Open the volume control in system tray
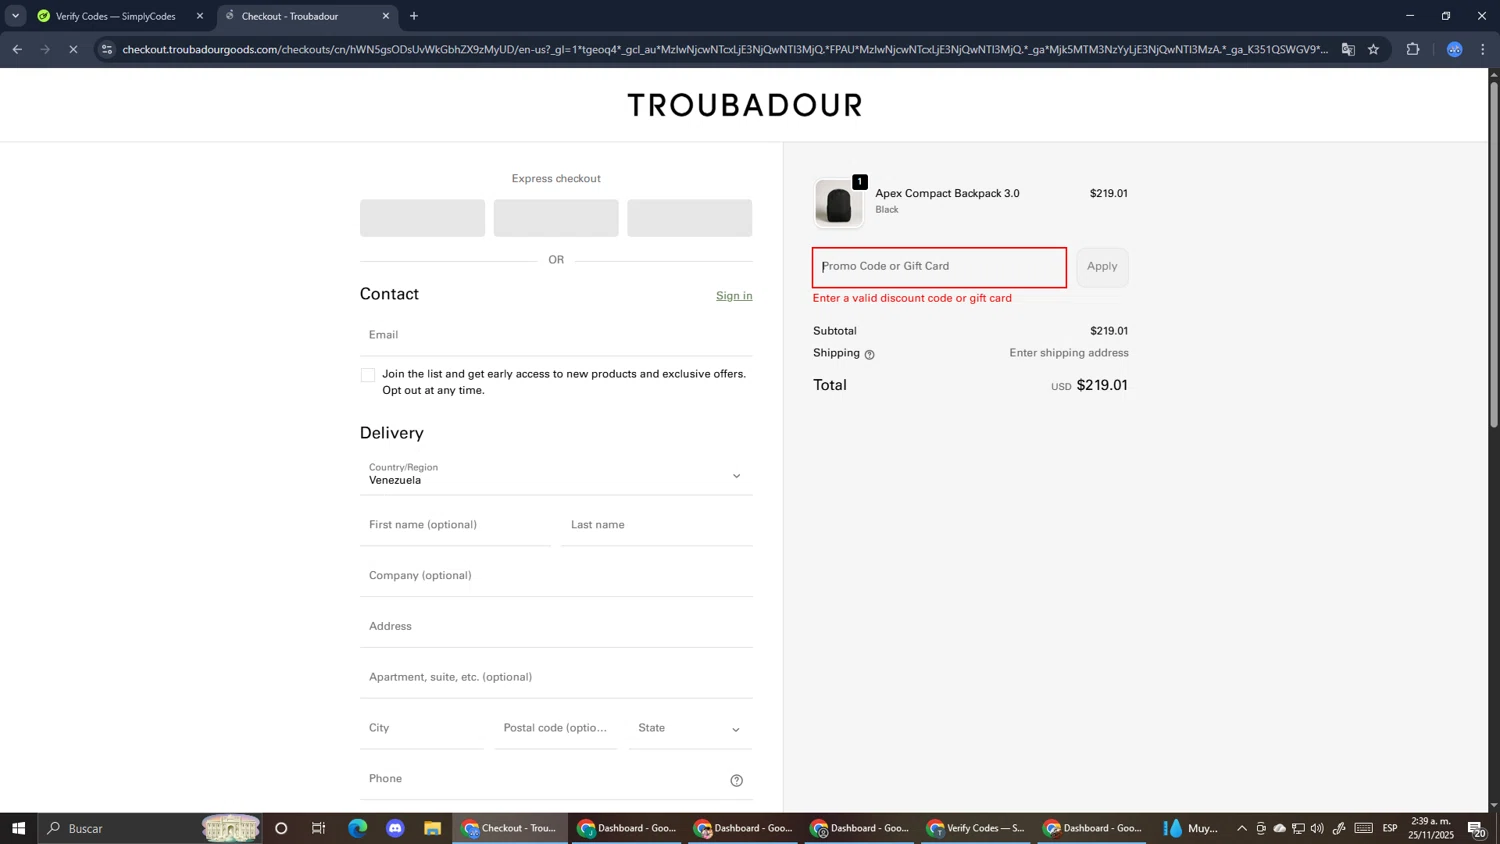The width and height of the screenshot is (1500, 844). coord(1317,828)
